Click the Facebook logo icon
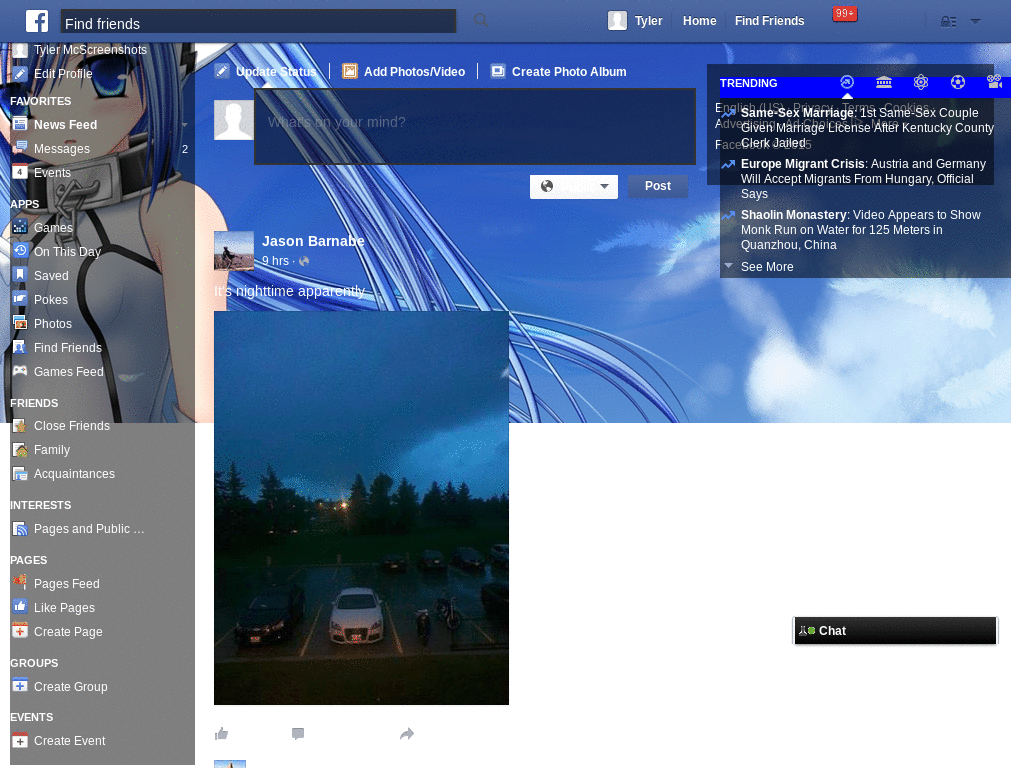Image resolution: width=1024 pixels, height=768 pixels. click(x=37, y=21)
